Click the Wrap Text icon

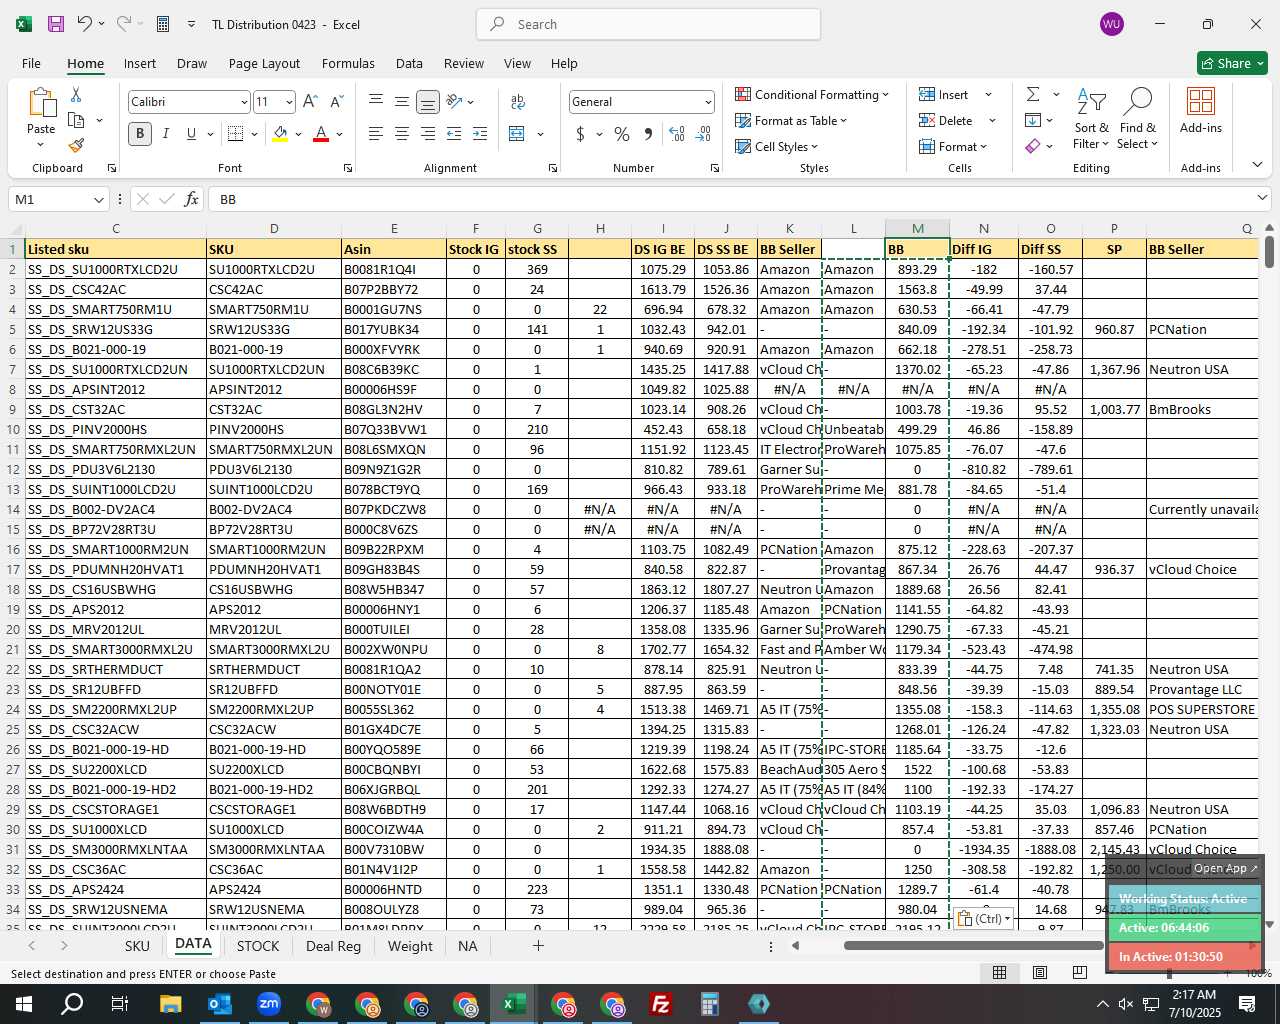click(x=518, y=102)
